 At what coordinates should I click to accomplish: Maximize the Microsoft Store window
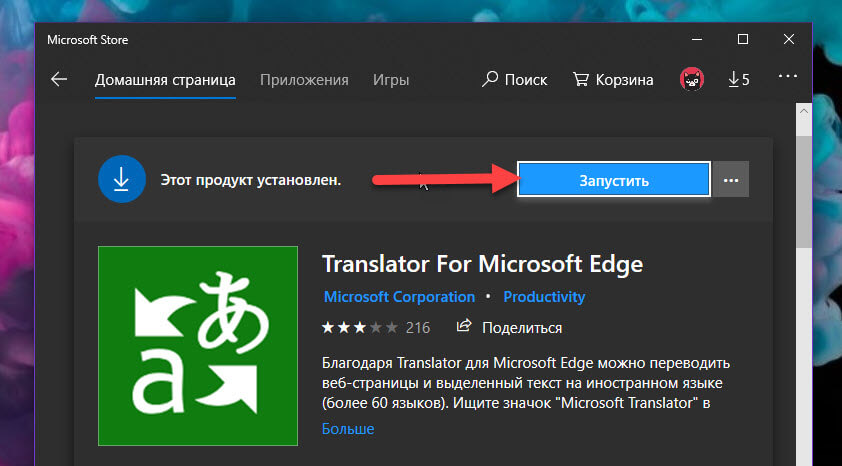pyautogui.click(x=743, y=40)
